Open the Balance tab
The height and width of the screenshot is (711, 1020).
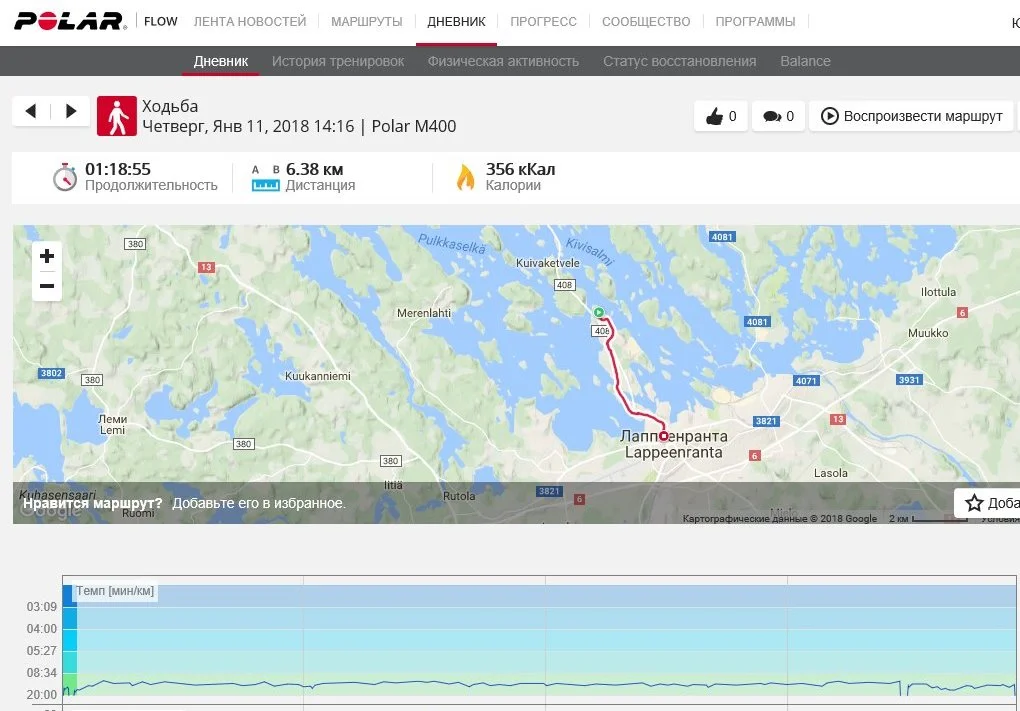point(805,61)
